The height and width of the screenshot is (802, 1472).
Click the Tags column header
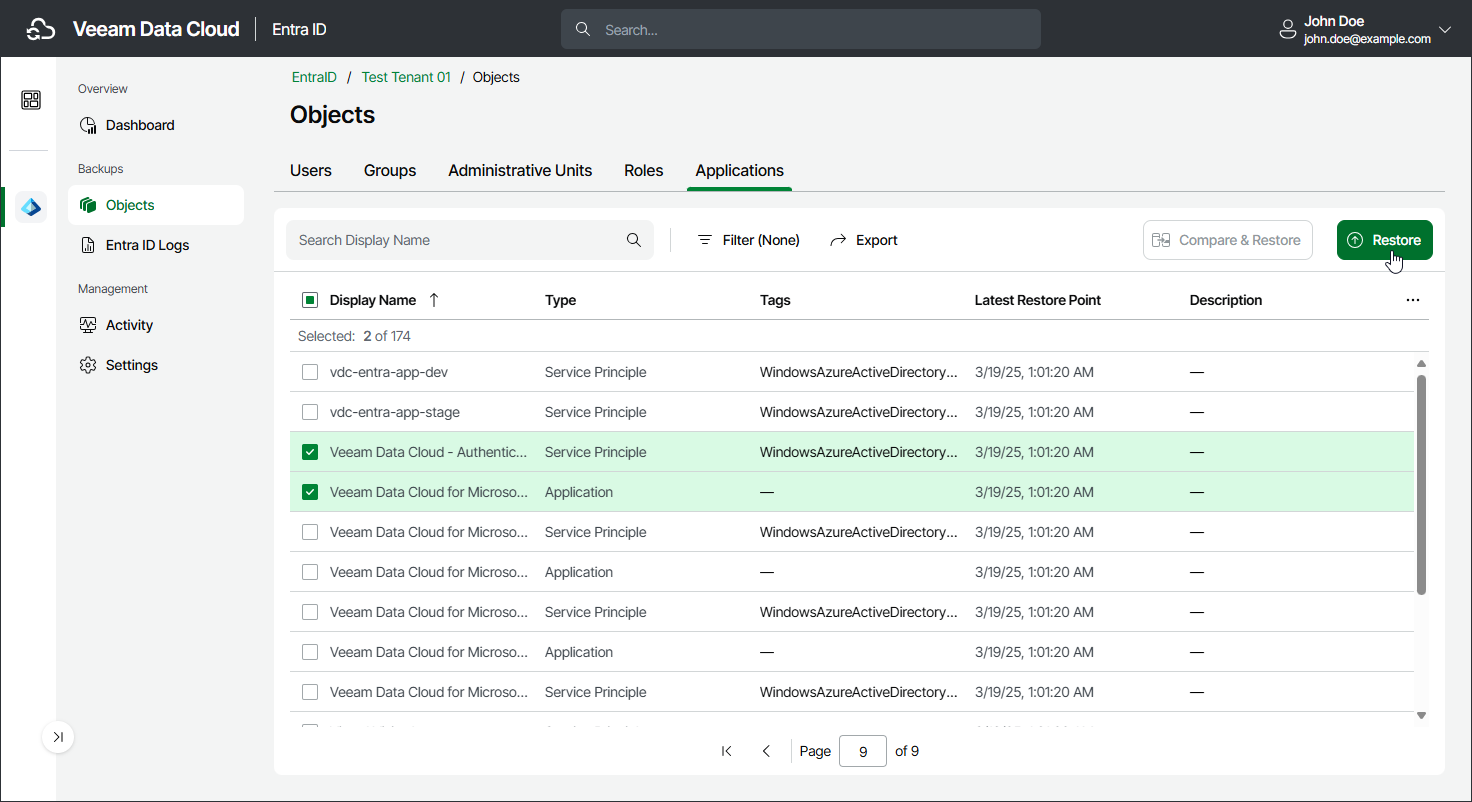(775, 300)
